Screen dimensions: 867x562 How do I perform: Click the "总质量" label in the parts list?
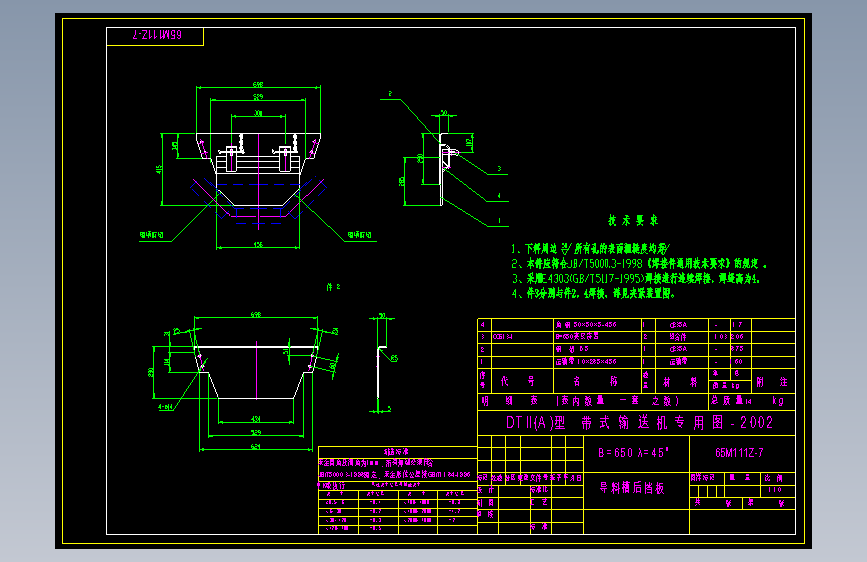tap(728, 400)
